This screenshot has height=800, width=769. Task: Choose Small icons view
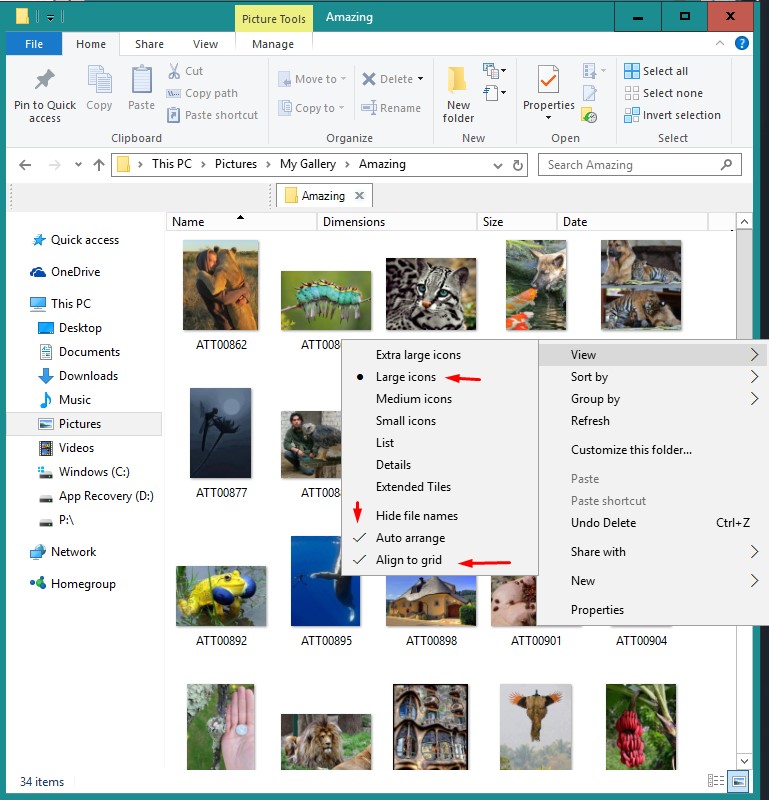pyautogui.click(x=406, y=421)
